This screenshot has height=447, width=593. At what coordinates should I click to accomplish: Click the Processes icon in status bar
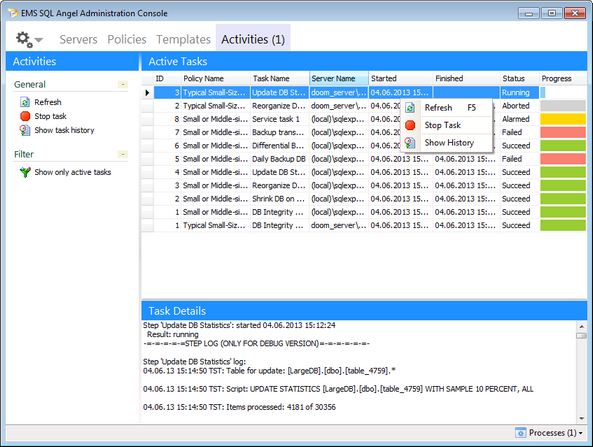pos(521,432)
